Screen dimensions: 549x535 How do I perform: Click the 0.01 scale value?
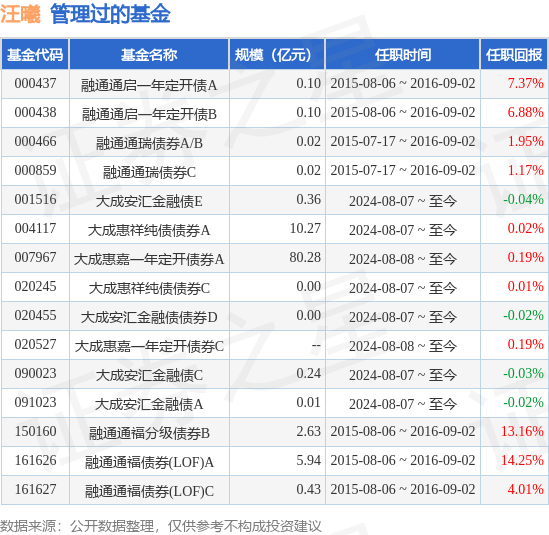(308, 403)
